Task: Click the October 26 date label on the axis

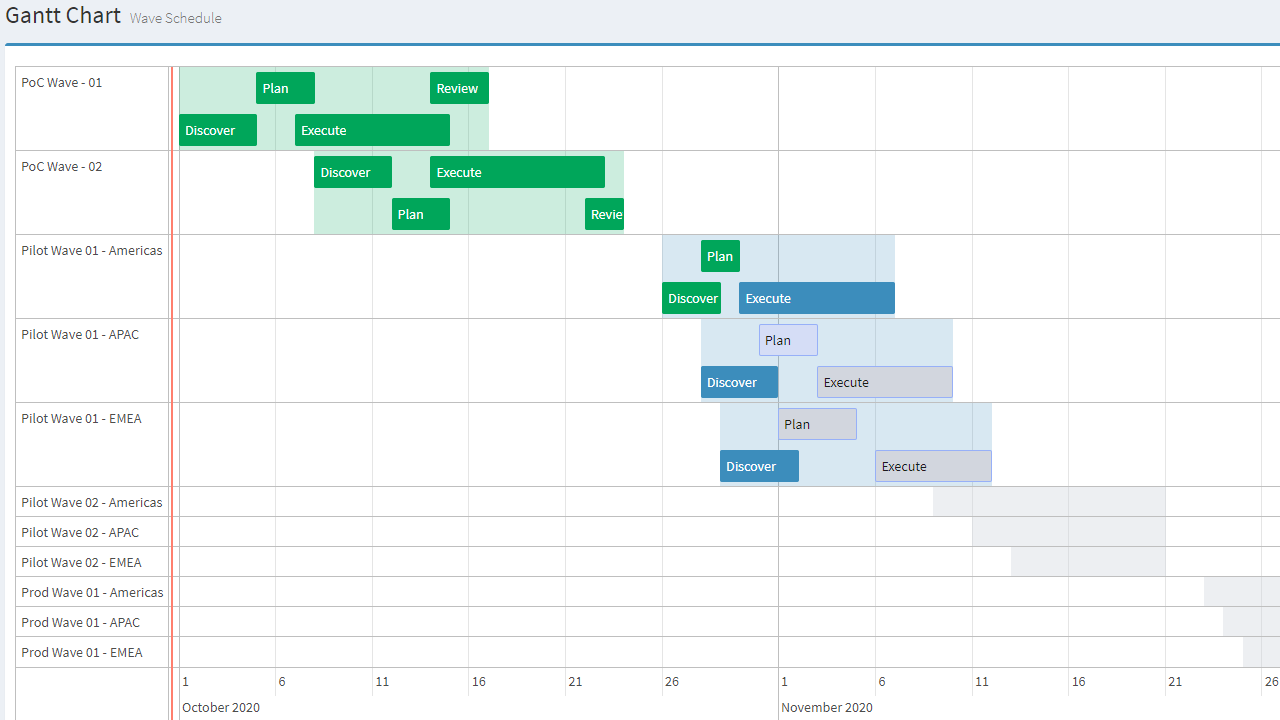Action: click(x=672, y=681)
